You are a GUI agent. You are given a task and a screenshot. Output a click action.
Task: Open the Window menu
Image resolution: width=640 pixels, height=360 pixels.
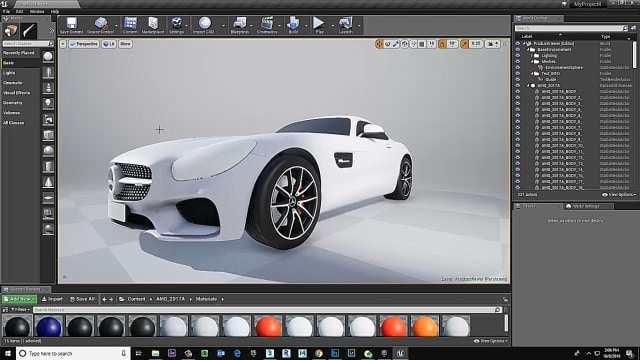click(x=37, y=11)
